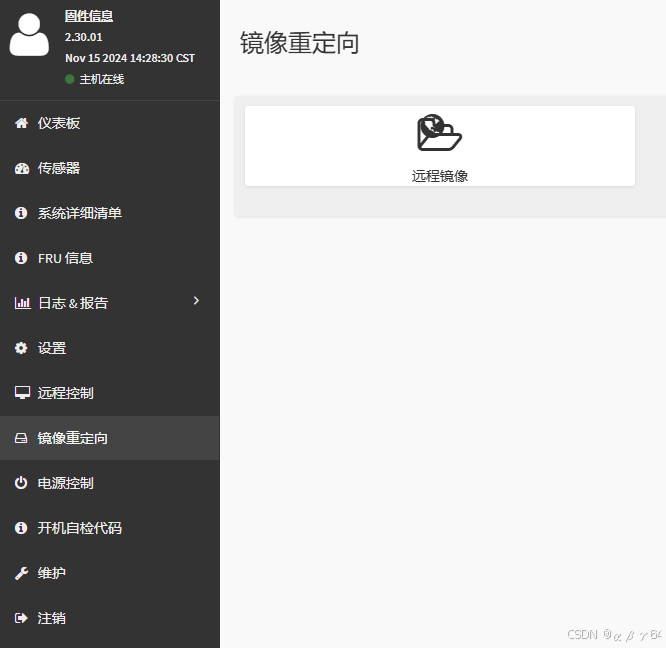Image resolution: width=666 pixels, height=648 pixels.
Task: Click the 镜像重定向 drive icon in sidebar
Action: pos(21,438)
